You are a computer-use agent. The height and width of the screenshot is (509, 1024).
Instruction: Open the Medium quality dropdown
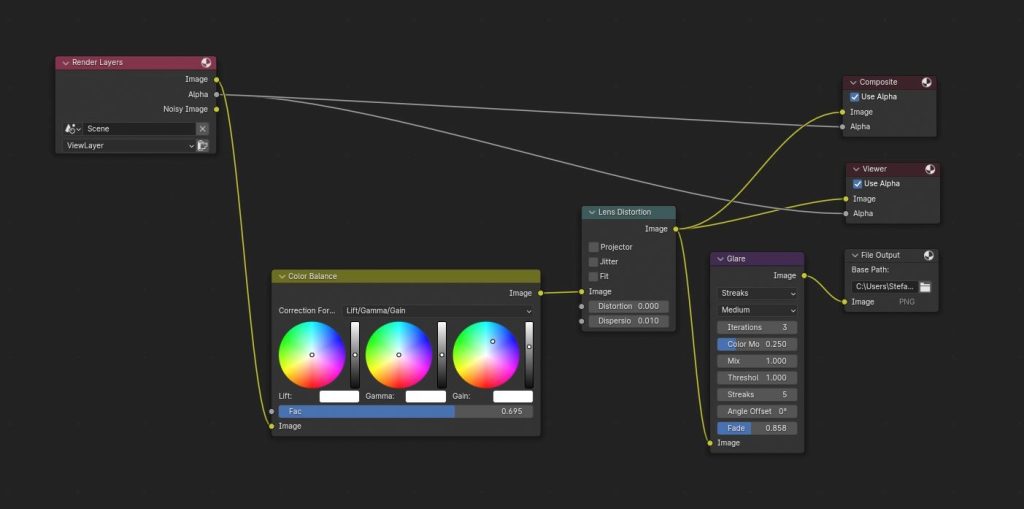(x=757, y=310)
